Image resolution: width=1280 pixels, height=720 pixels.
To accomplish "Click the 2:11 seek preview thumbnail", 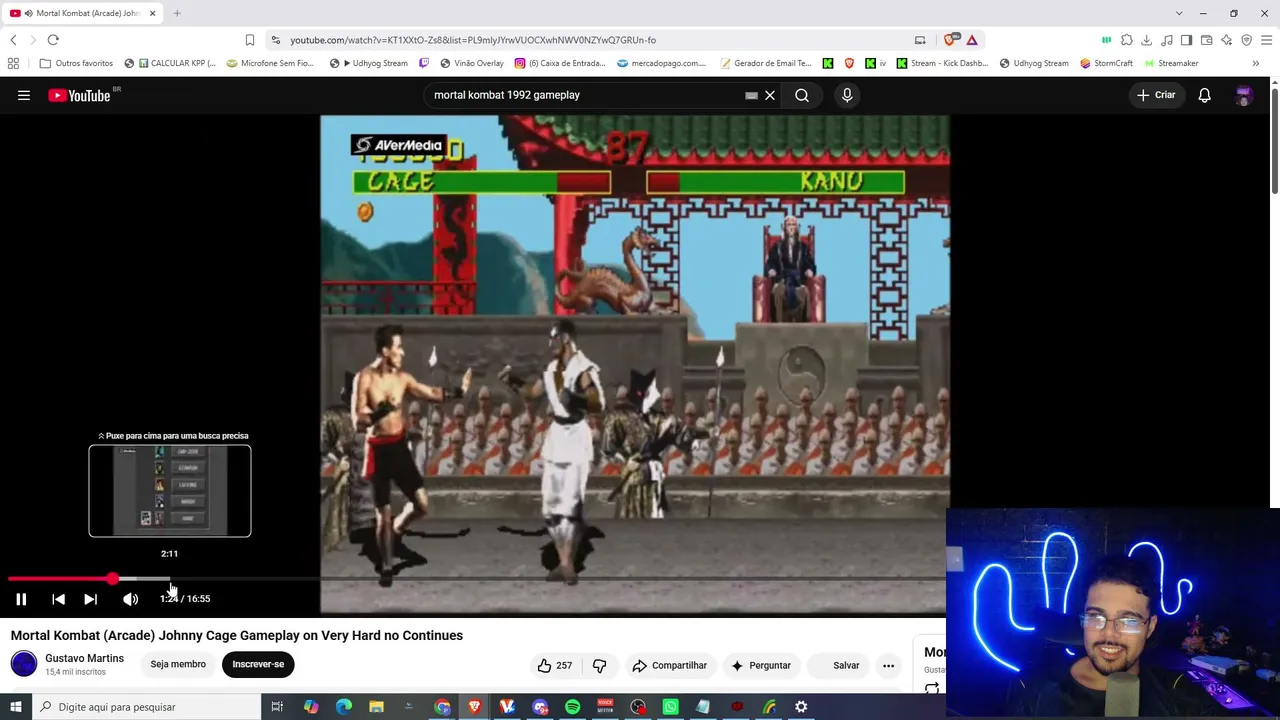I will (170, 491).
